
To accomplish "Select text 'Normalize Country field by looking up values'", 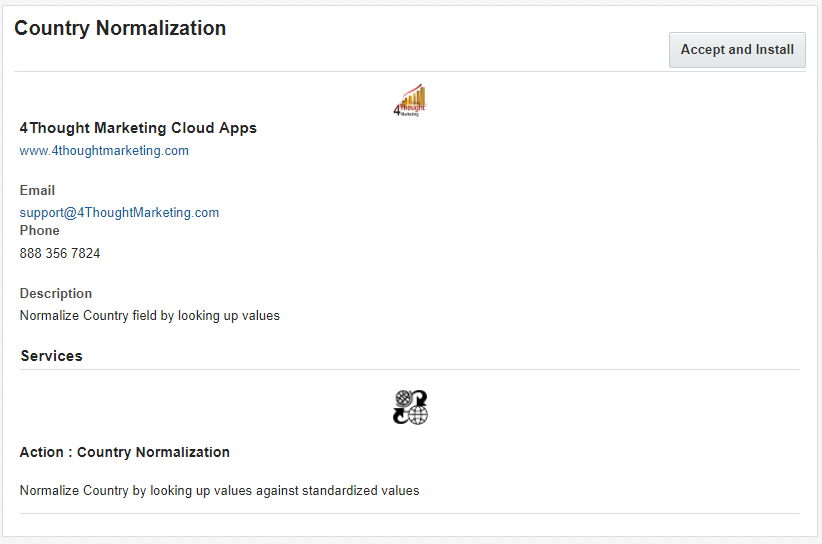I will pyautogui.click(x=149, y=316).
